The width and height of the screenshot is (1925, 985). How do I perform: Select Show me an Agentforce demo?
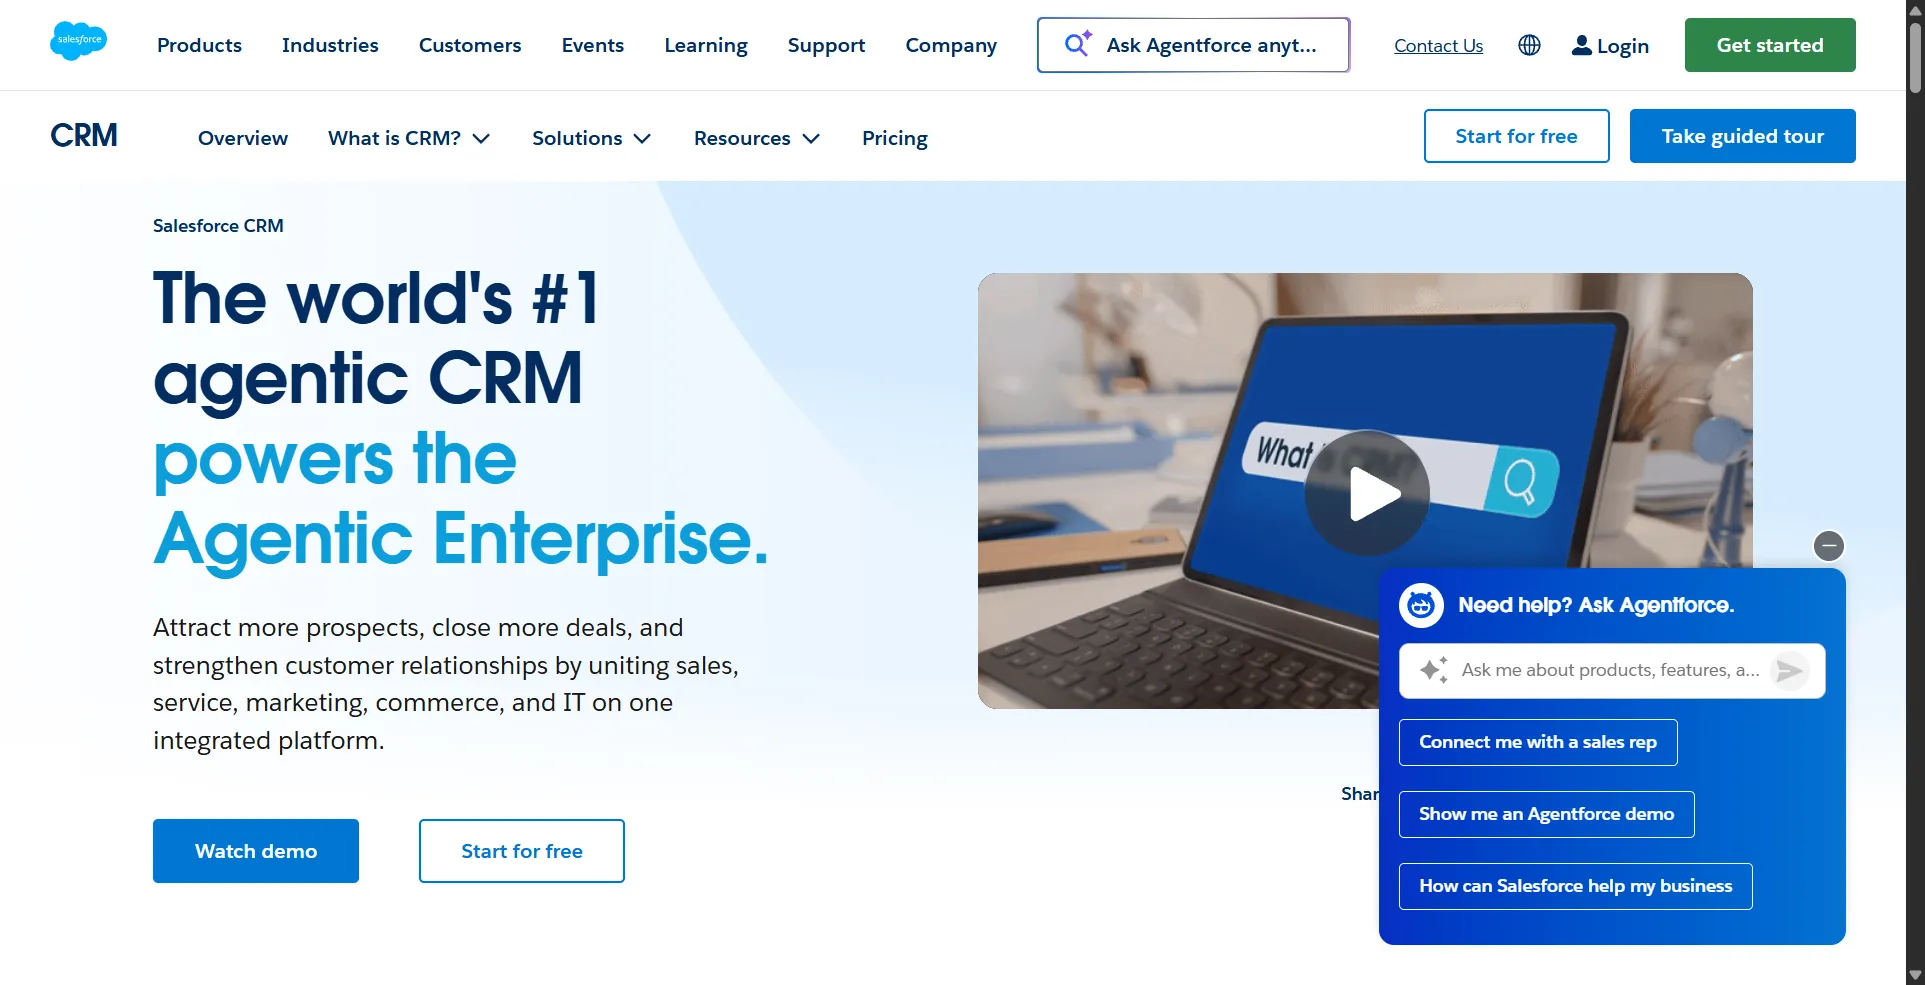click(1546, 814)
